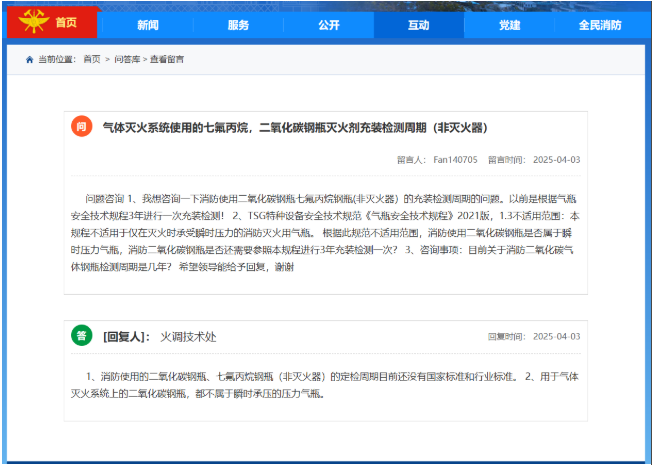Click the 首页 breadcrumb link
The height and width of the screenshot is (465, 652).
pyautogui.click(x=92, y=60)
